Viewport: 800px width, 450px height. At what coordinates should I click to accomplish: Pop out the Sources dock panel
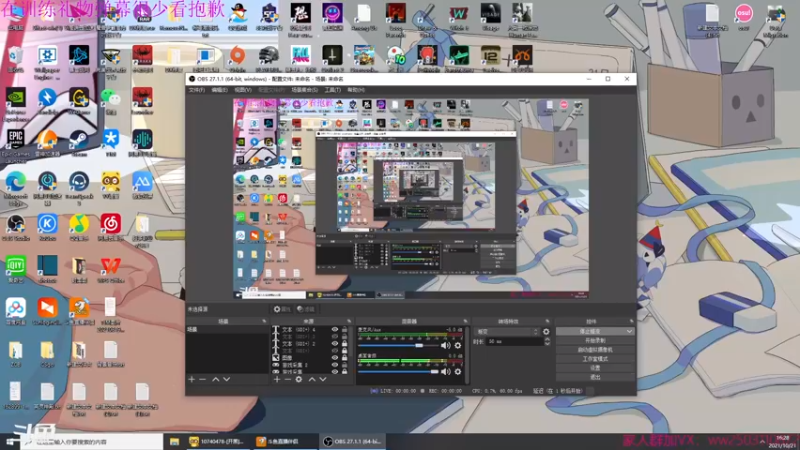(349, 321)
